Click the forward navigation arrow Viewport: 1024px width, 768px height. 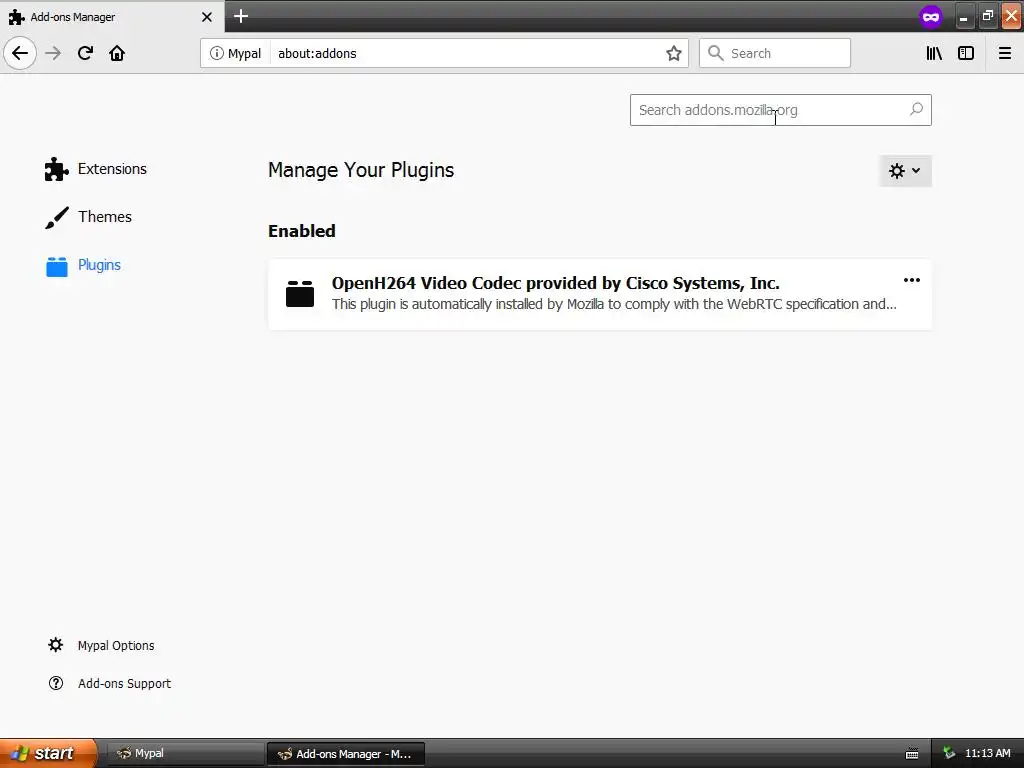[x=53, y=53]
